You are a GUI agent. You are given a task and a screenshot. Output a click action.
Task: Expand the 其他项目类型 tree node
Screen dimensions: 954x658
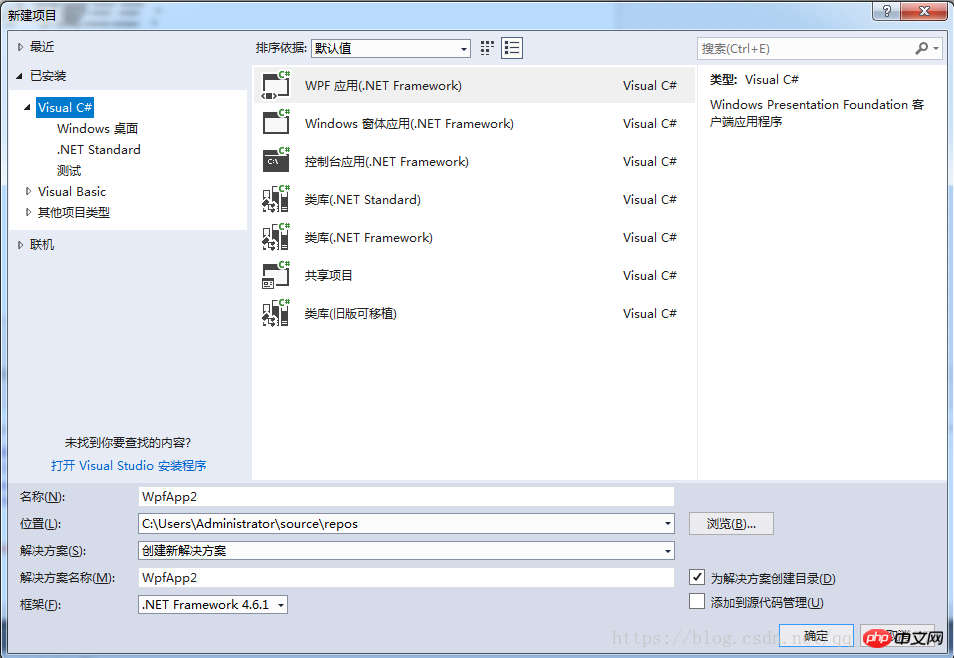[x=28, y=212]
